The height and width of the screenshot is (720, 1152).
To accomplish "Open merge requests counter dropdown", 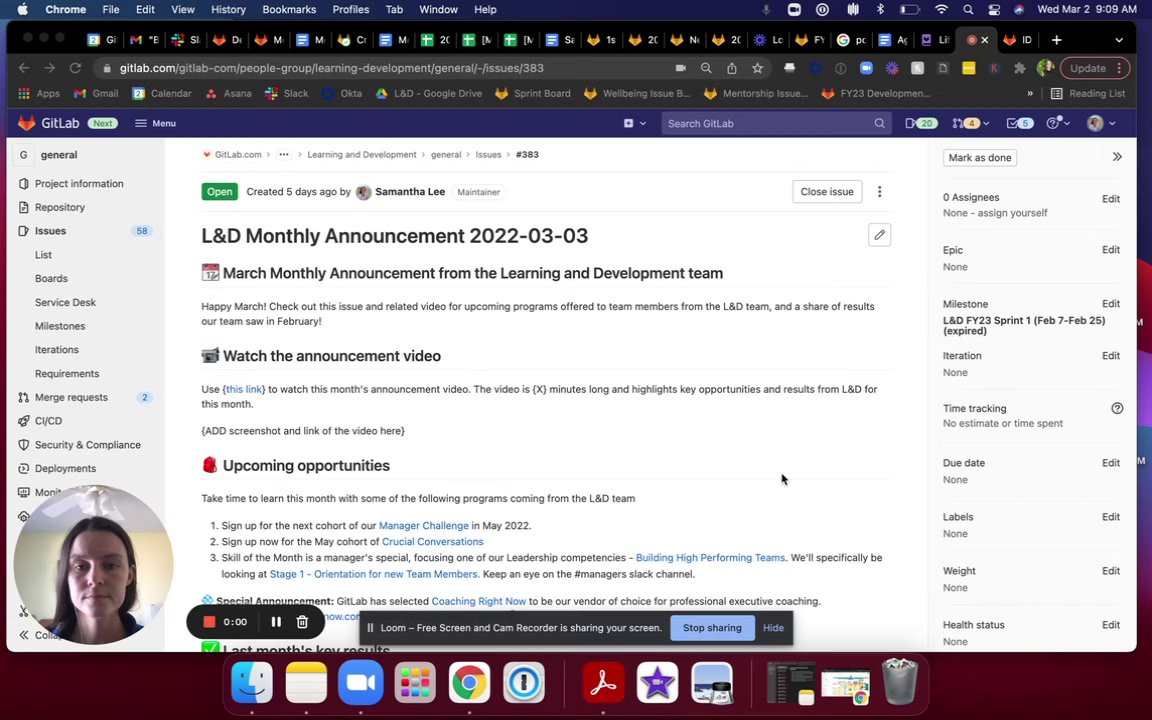I will tap(970, 123).
